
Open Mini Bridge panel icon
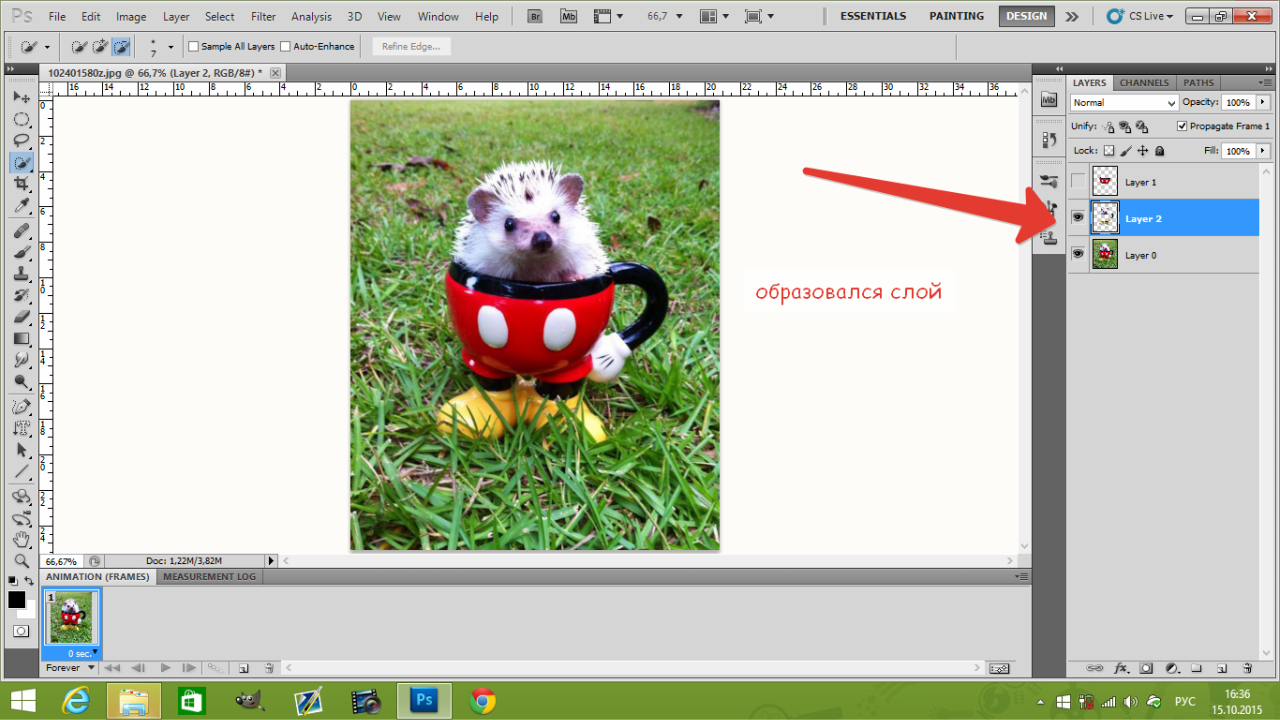1049,100
